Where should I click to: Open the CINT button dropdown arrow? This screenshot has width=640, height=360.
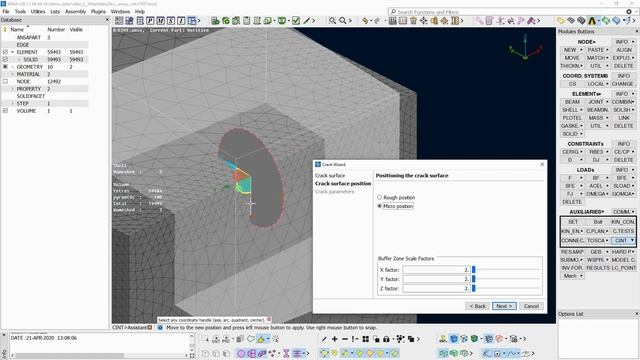[632, 240]
